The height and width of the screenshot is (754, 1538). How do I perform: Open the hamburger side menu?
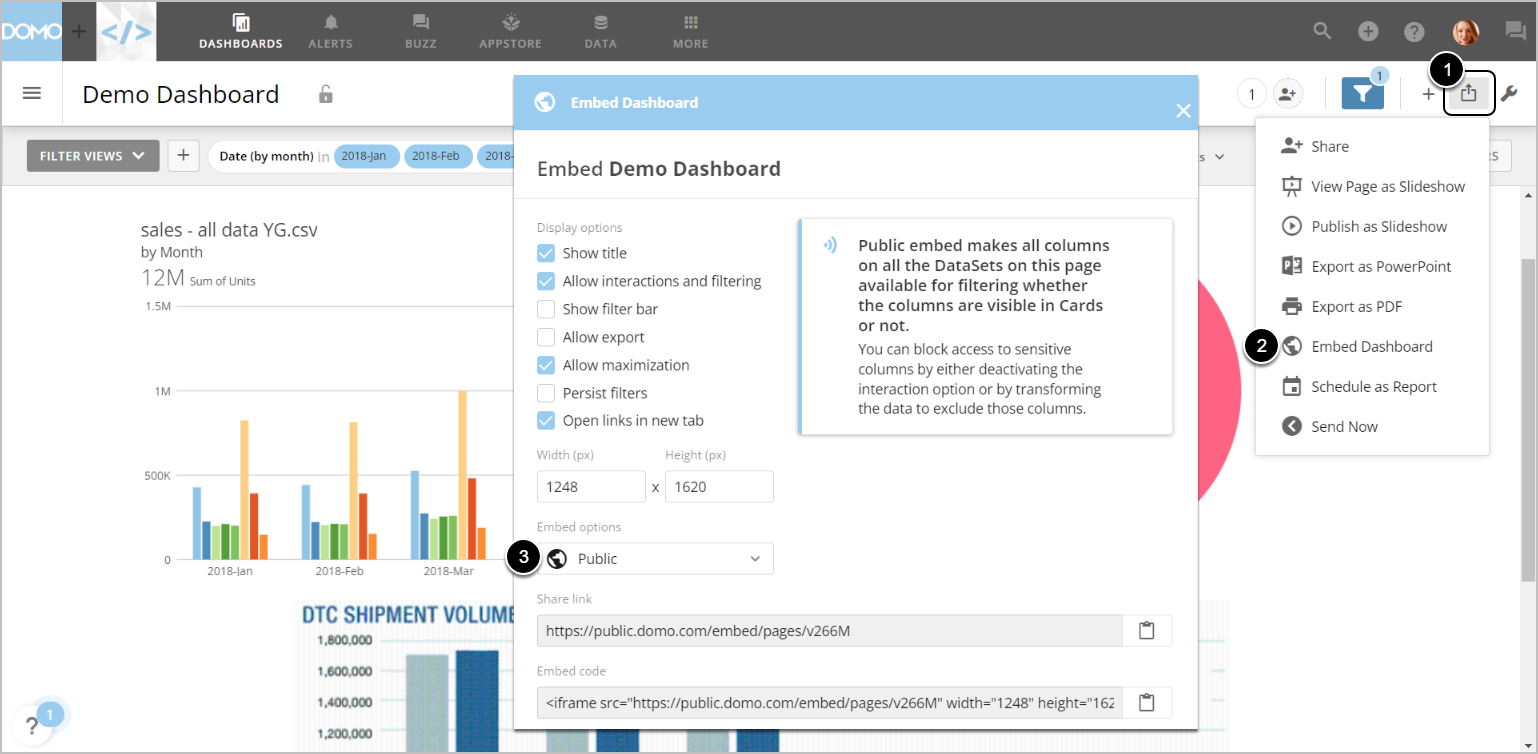(x=32, y=93)
